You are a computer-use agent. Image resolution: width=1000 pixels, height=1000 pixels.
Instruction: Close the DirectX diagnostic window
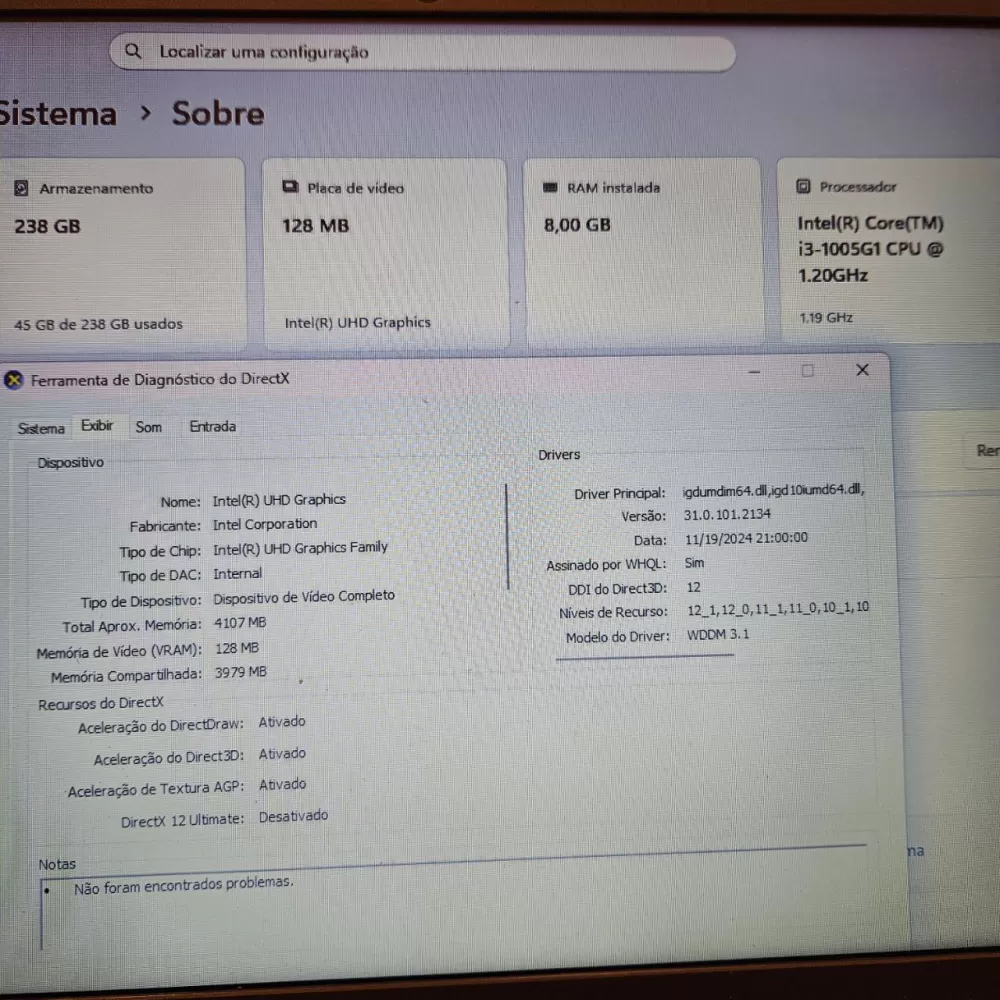click(862, 370)
